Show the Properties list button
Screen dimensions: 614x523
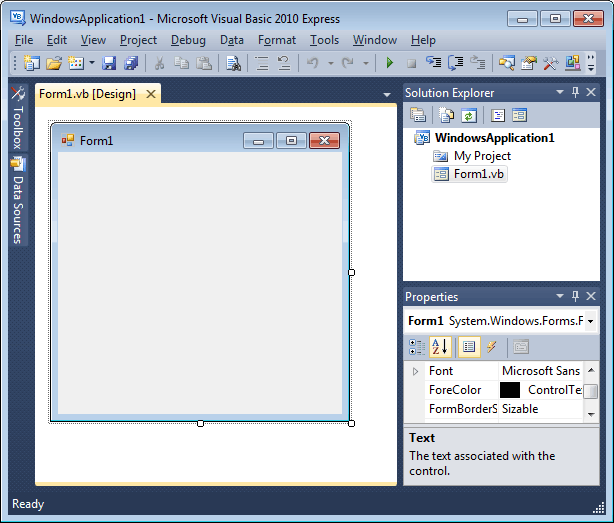(469, 347)
